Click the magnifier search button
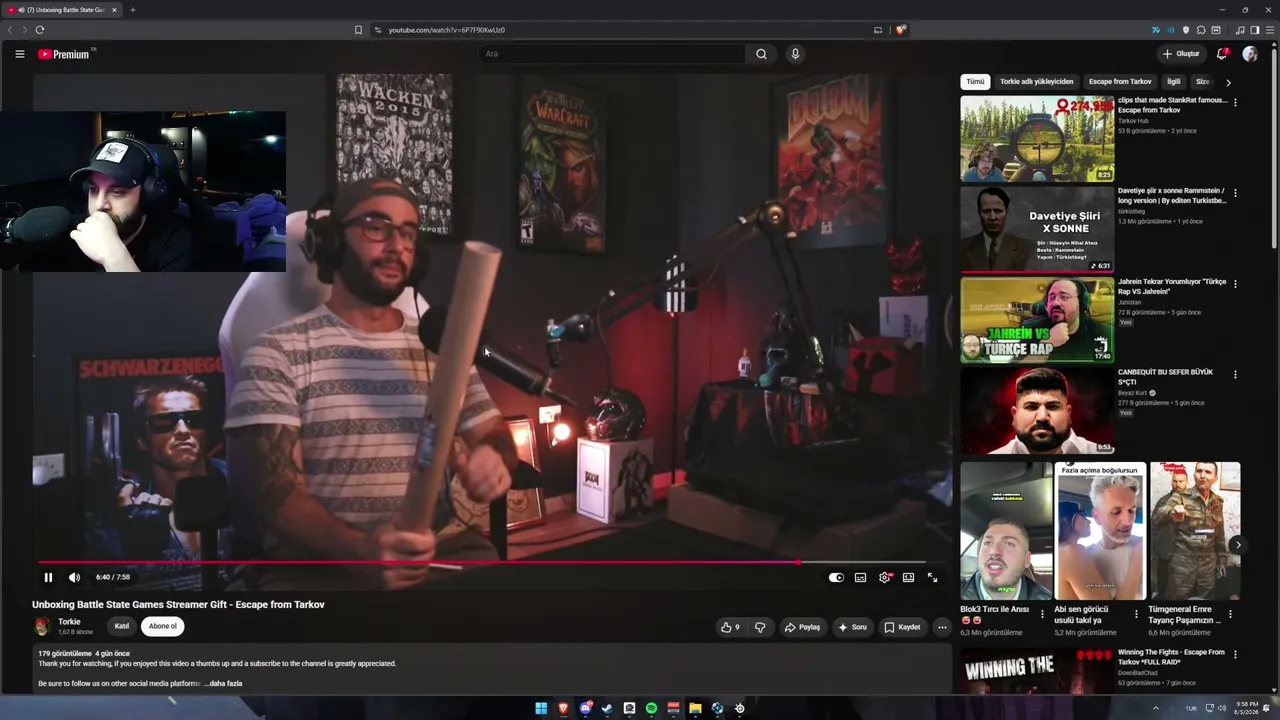 [761, 54]
